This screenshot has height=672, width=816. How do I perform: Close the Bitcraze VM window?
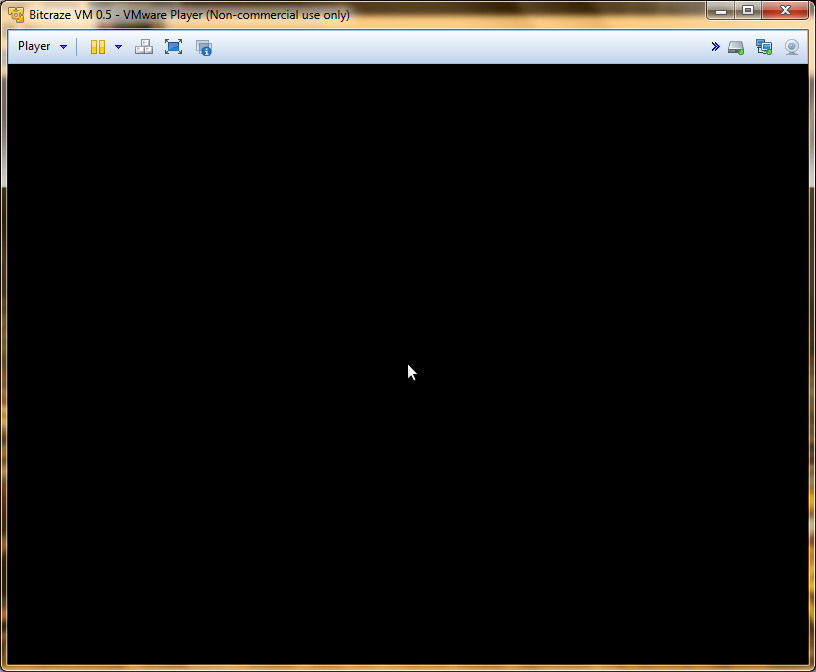785,11
